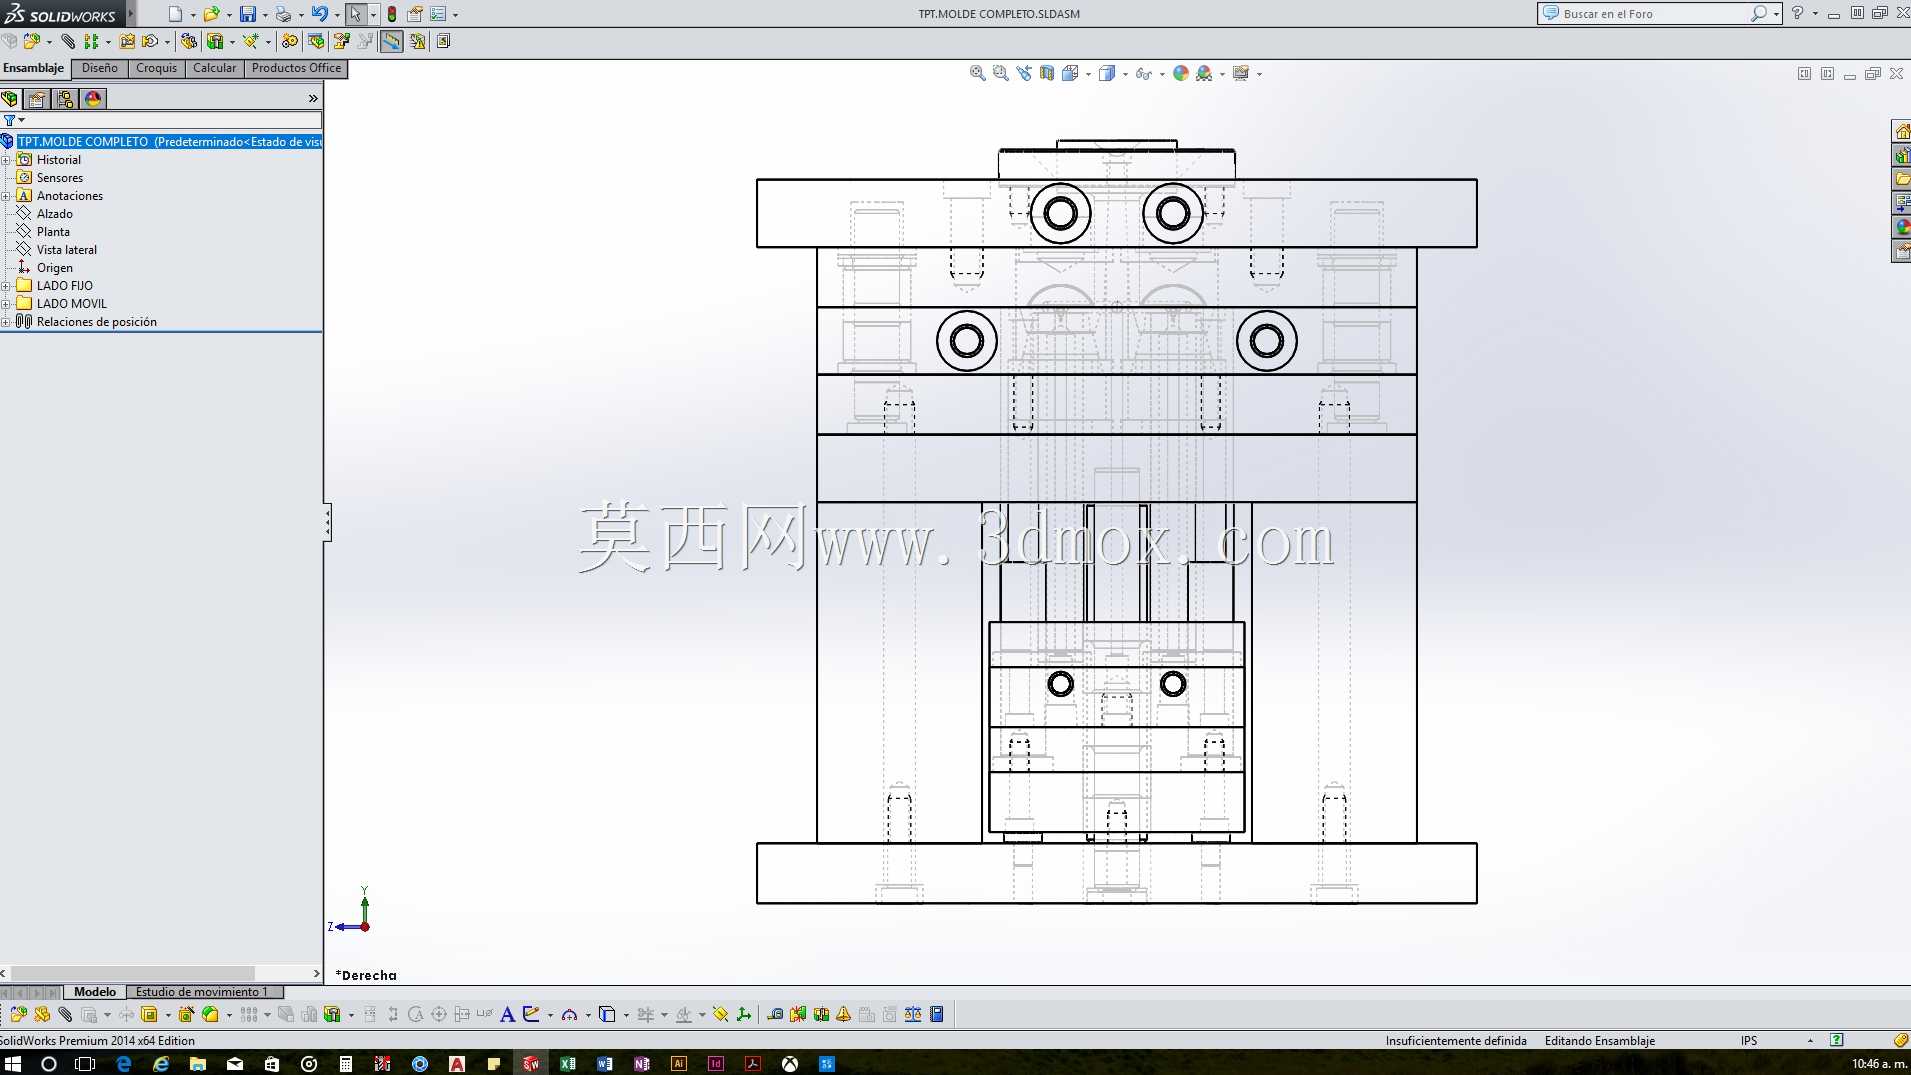Click the Edit Appearance color sphere icon
Screen dimensions: 1911x1075
point(1181,73)
